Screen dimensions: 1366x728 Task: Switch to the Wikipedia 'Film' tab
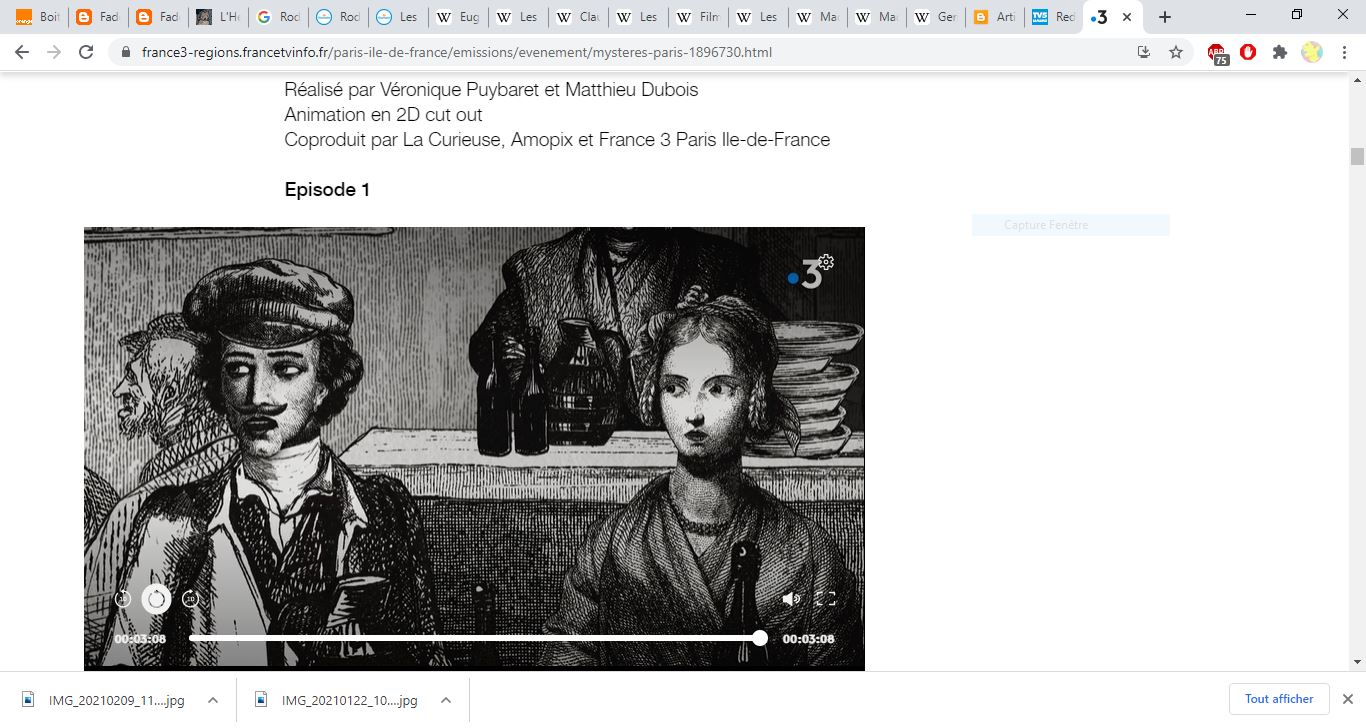coord(698,17)
